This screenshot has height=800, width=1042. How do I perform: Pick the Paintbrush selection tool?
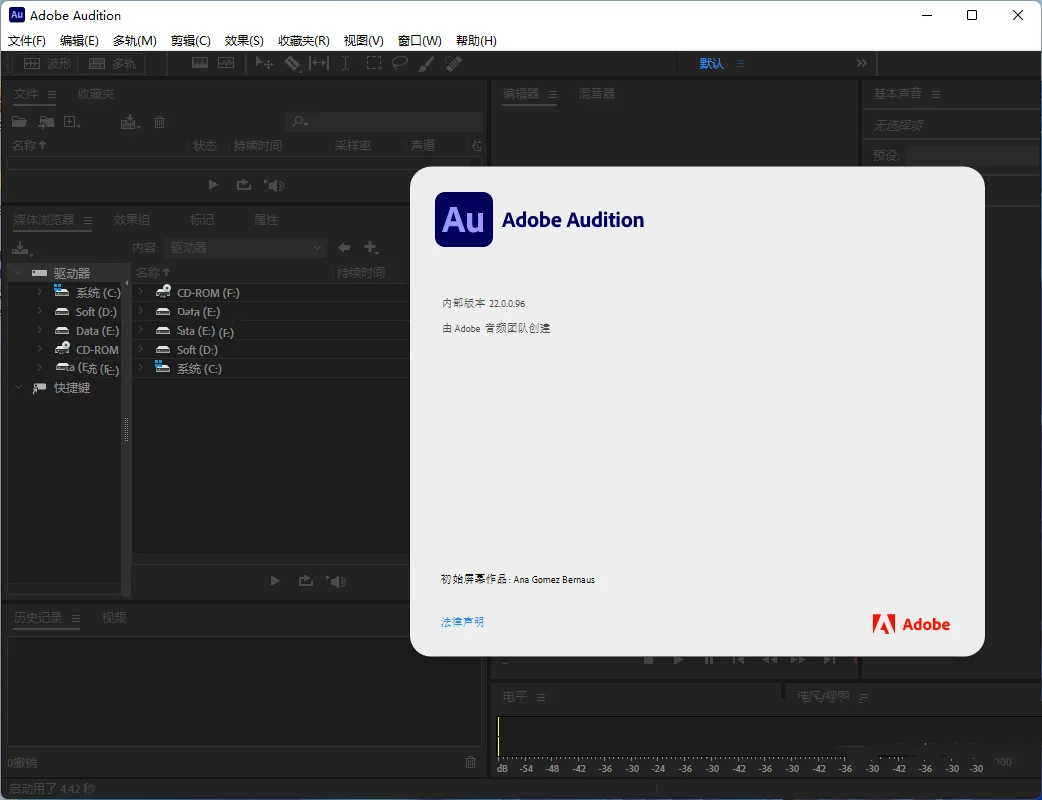pos(426,63)
